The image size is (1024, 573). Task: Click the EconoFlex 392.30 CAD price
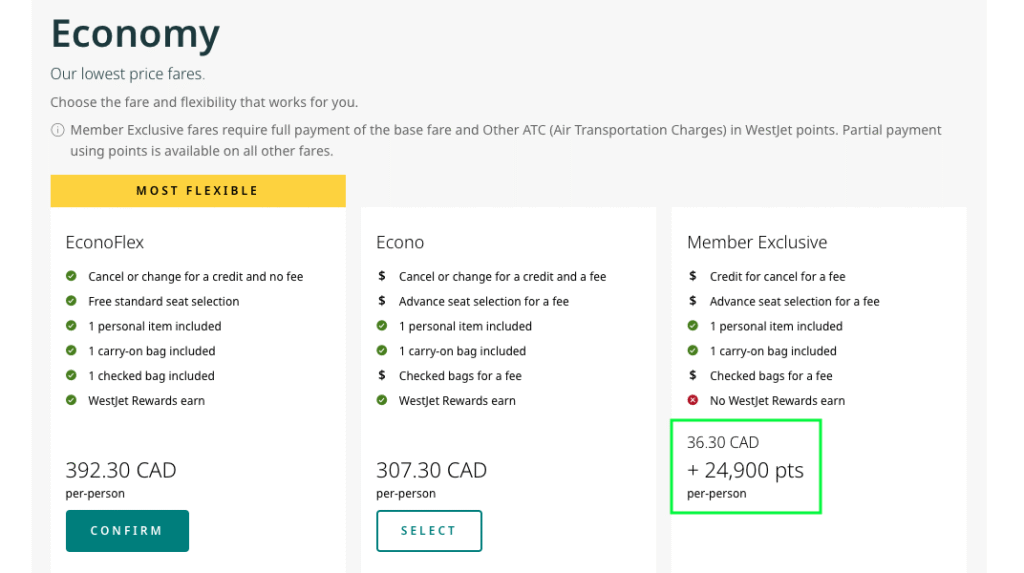121,470
